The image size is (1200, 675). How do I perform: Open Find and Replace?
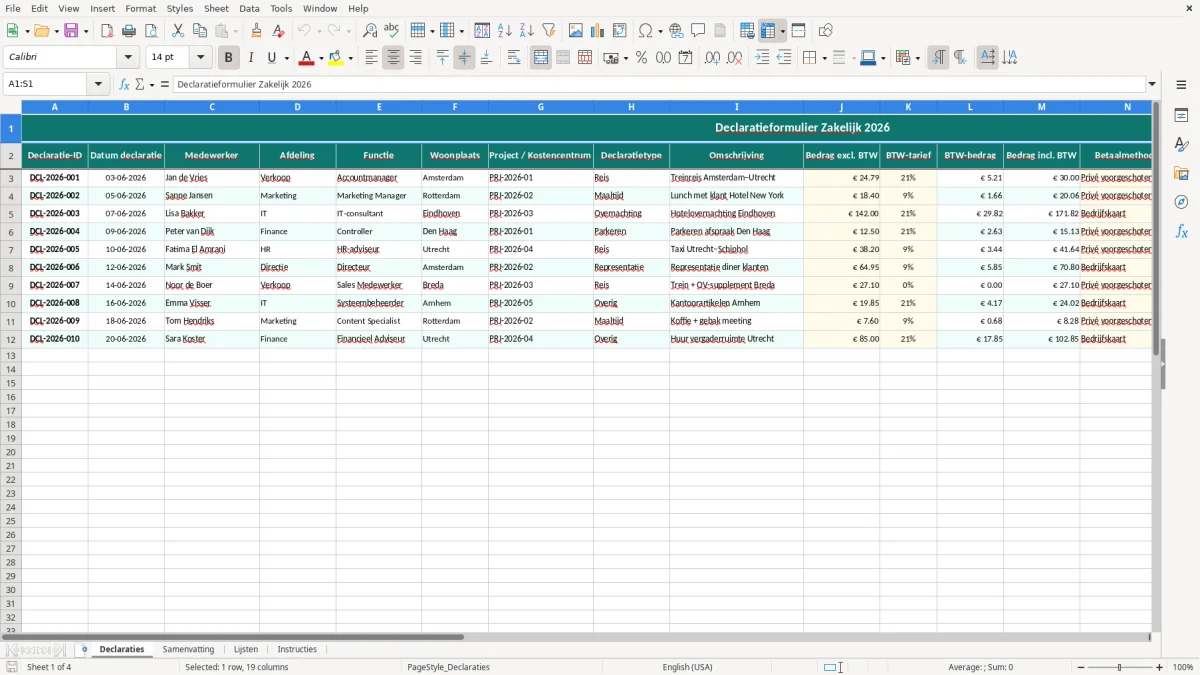click(x=370, y=31)
